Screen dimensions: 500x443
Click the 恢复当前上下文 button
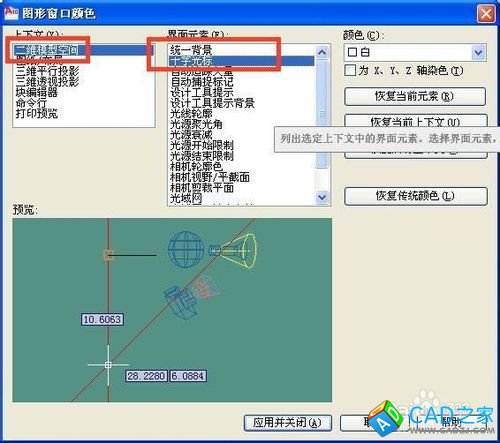416,121
